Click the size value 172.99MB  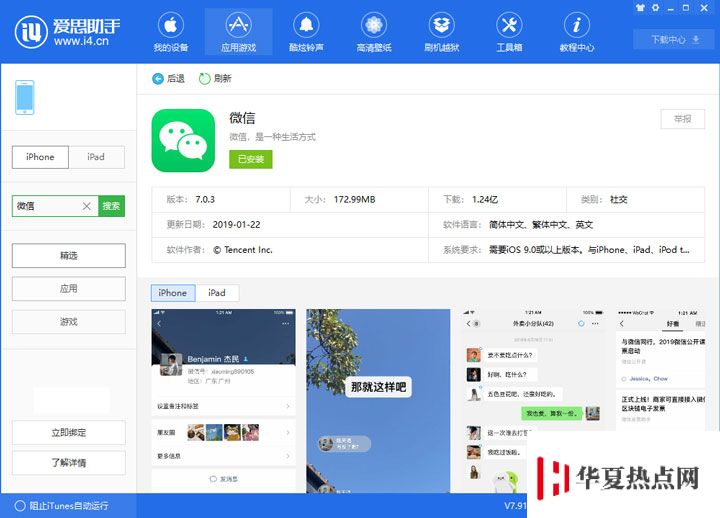[354, 199]
